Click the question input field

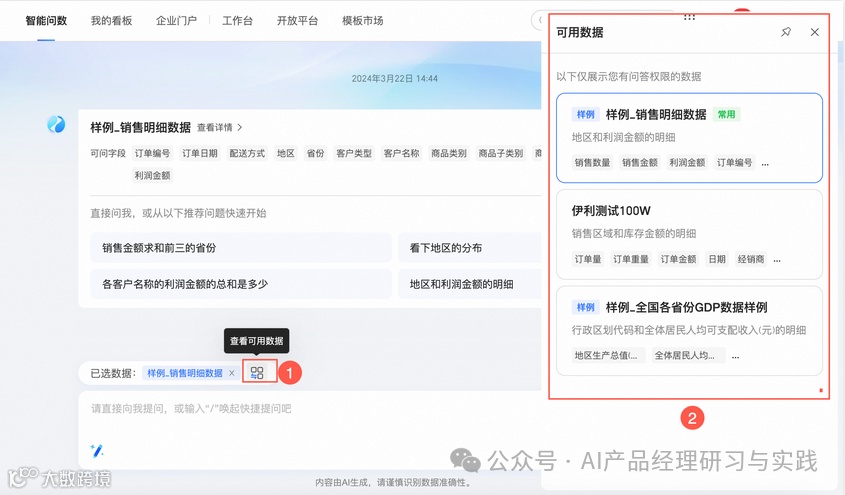(310, 429)
